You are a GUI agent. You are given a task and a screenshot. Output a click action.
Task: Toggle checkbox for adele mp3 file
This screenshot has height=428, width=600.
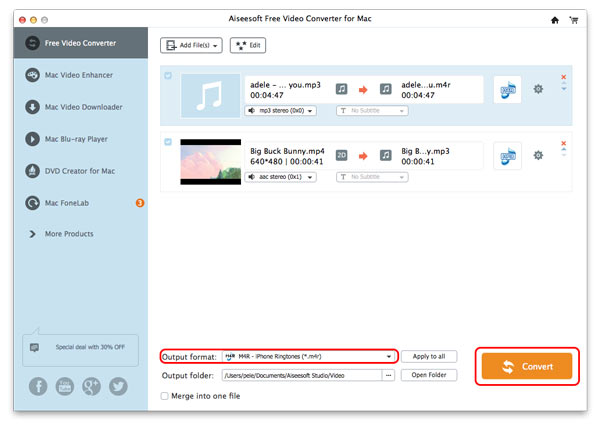pyautogui.click(x=168, y=76)
